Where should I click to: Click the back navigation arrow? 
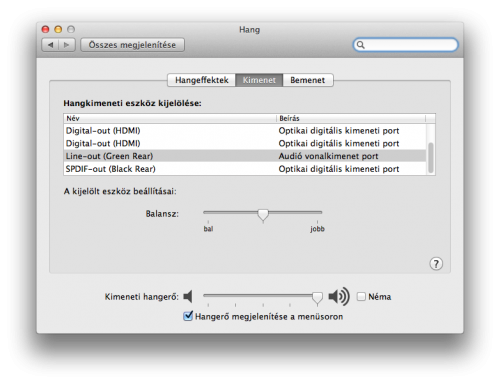[50, 45]
